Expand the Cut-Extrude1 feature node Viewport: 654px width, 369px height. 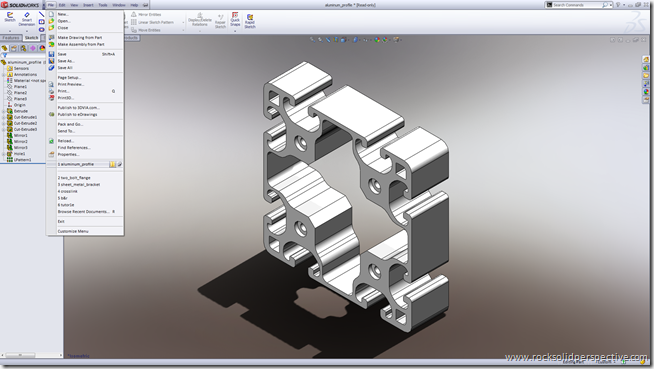tap(3, 117)
